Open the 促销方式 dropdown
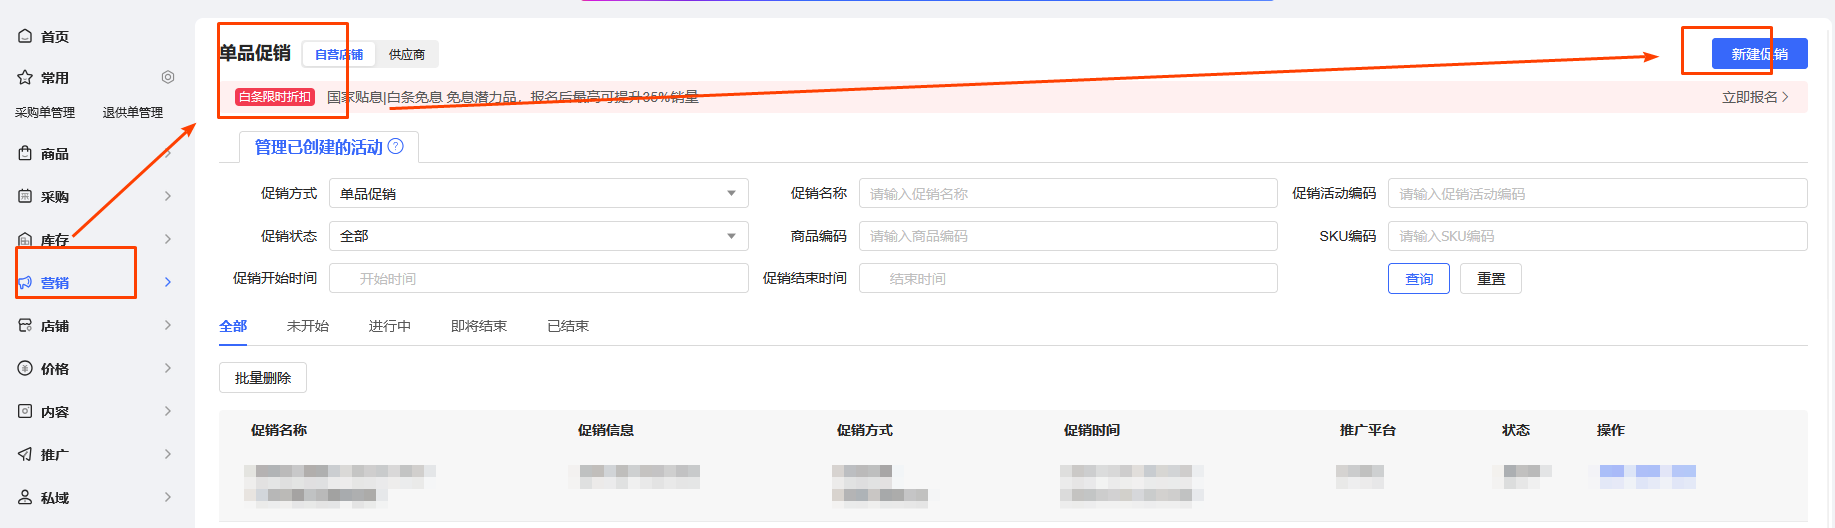Image resolution: width=1835 pixels, height=528 pixels. point(538,193)
